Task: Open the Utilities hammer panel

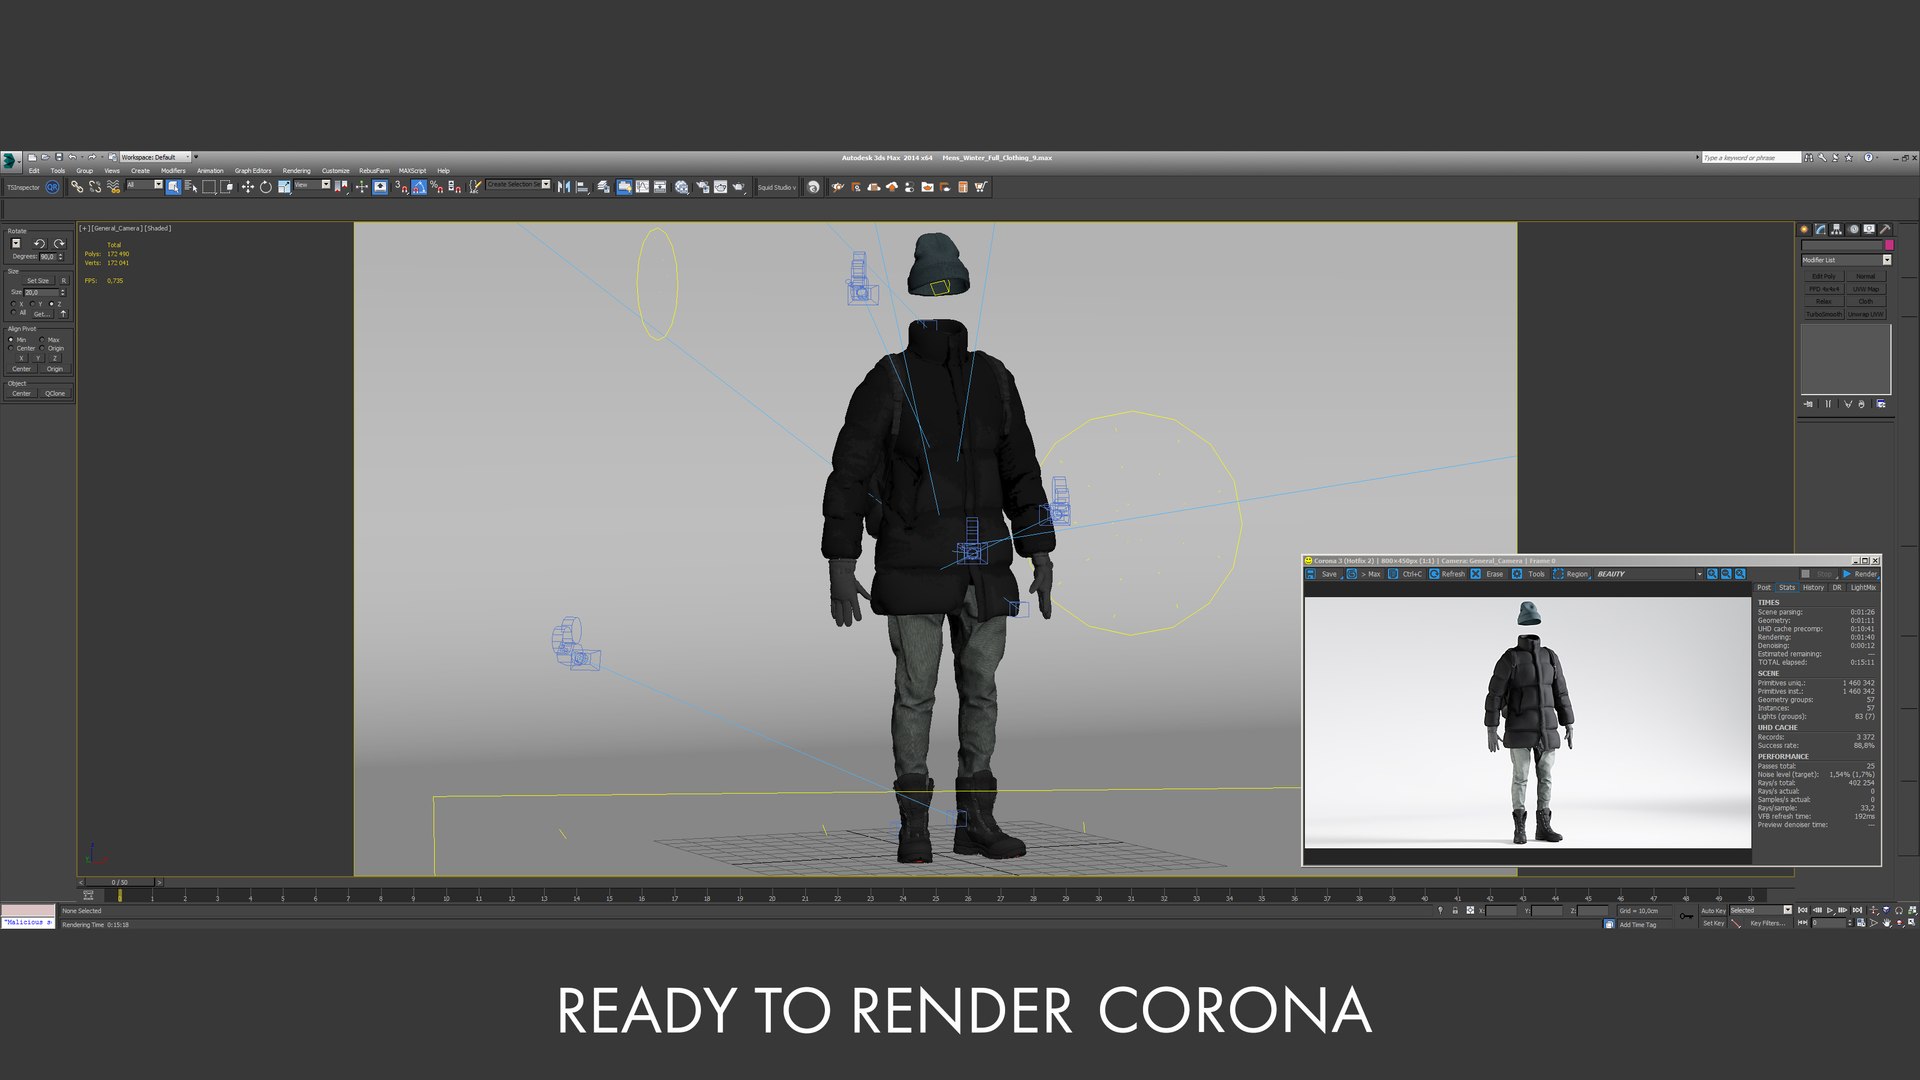Action: click(x=1885, y=229)
